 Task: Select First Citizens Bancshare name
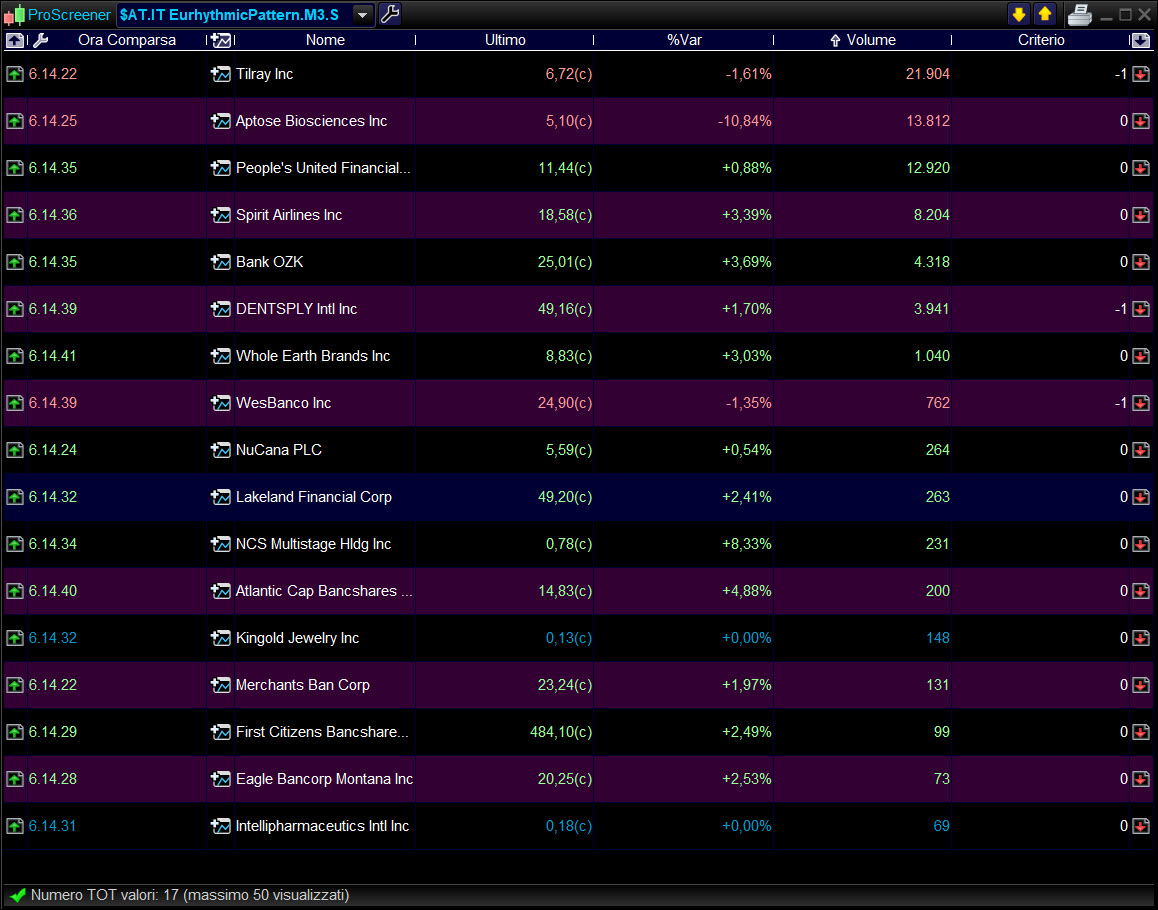click(322, 732)
